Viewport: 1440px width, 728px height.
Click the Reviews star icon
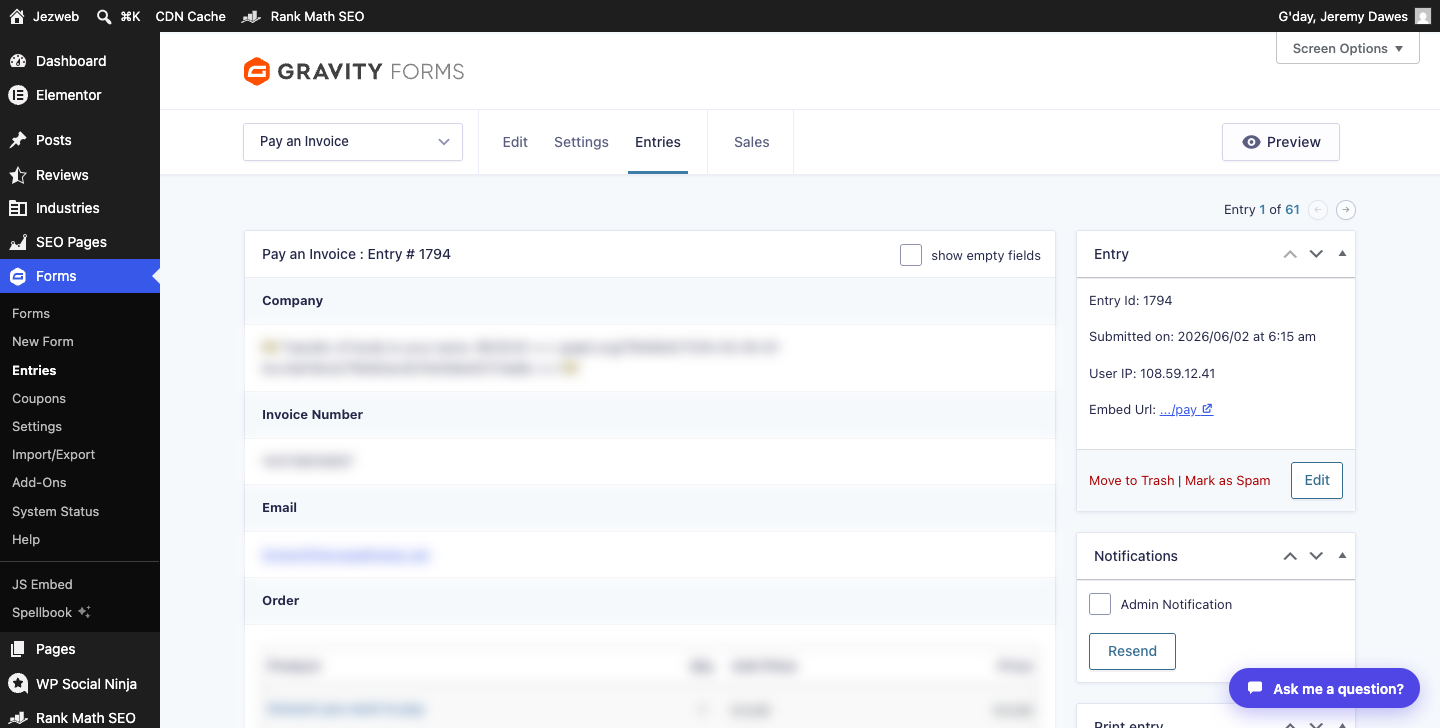(18, 175)
